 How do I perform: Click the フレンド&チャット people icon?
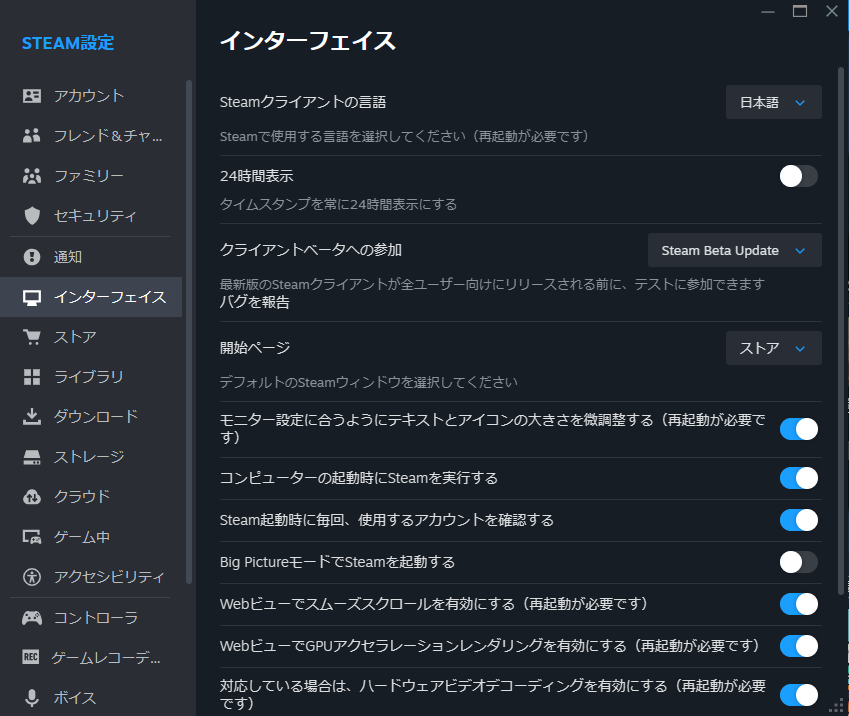click(x=32, y=135)
